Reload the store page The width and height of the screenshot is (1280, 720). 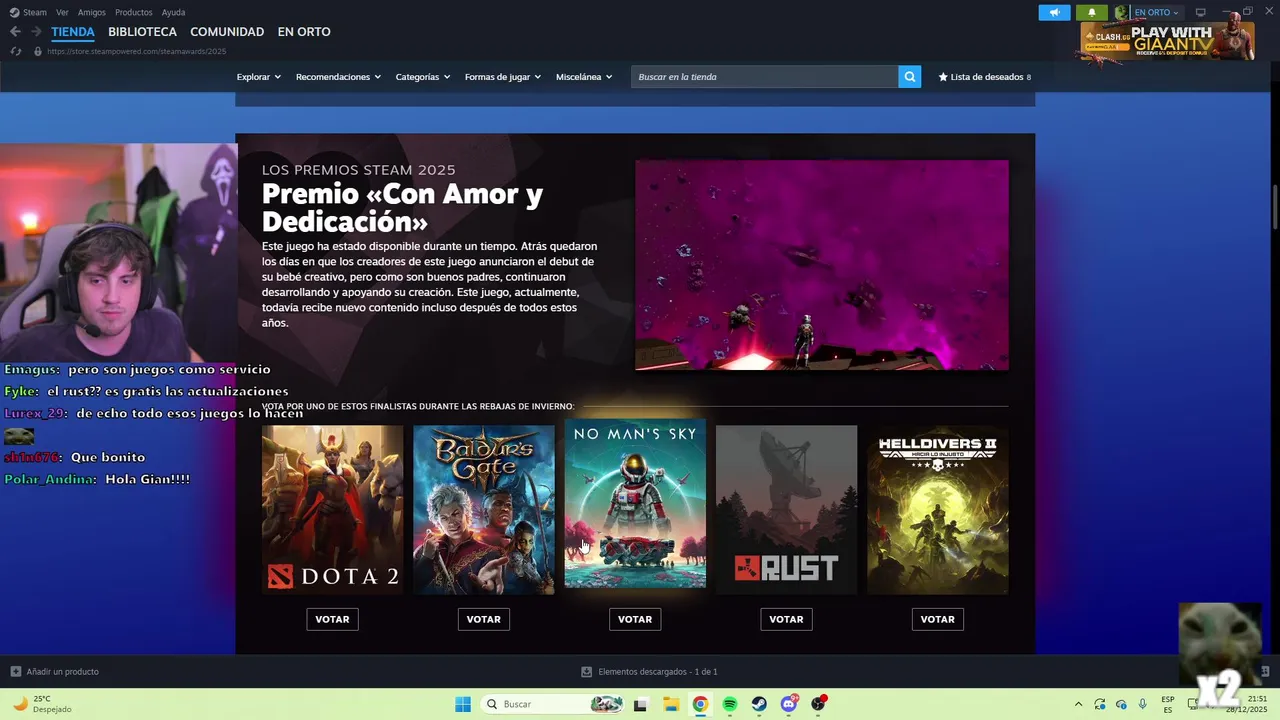[15, 51]
